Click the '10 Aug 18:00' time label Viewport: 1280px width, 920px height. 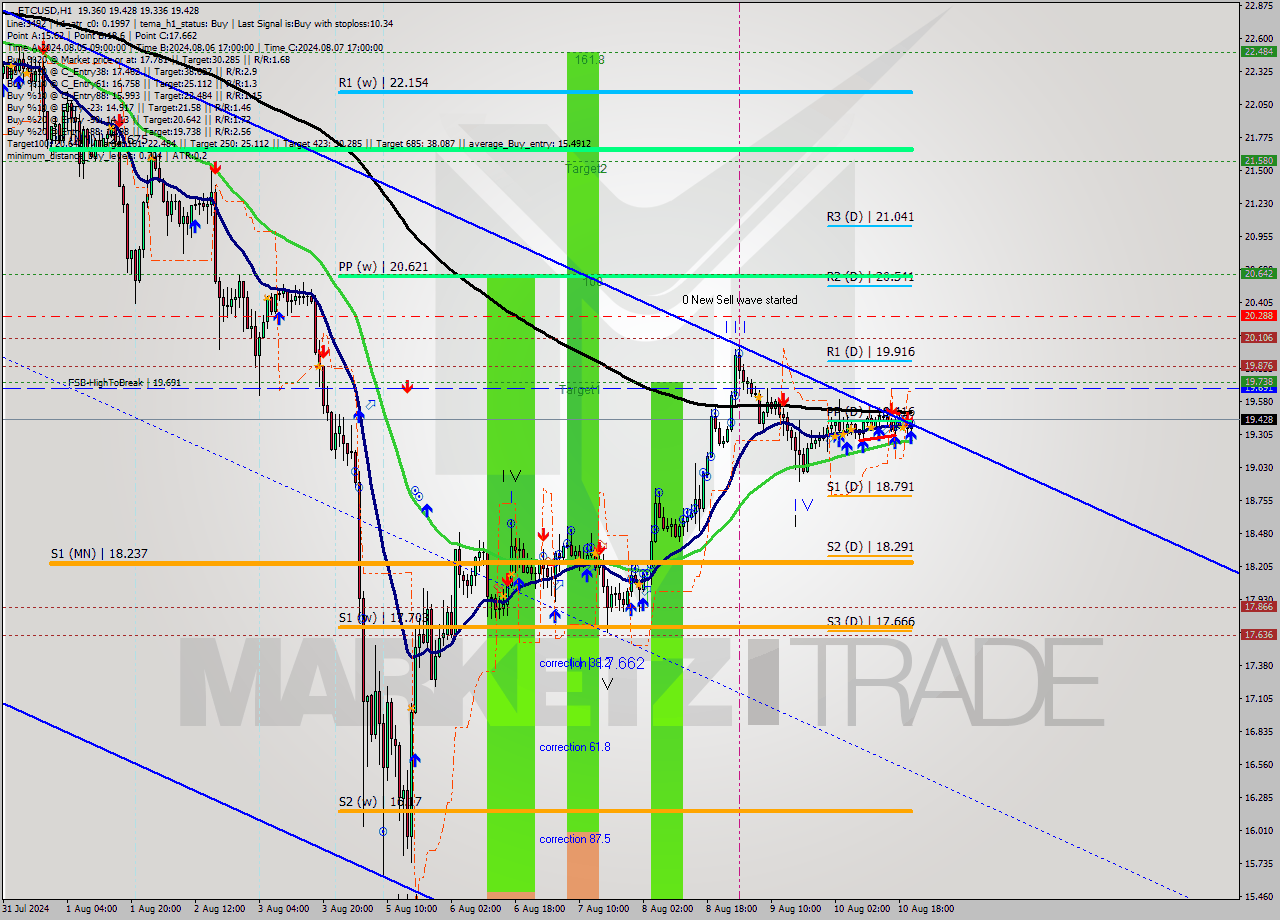click(926, 909)
